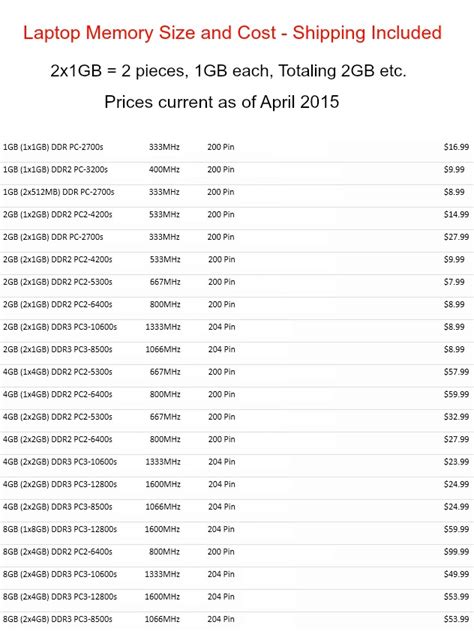Select the 8GB (2x4GB) DDR3 PC3-10600s row
The image size is (474, 631).
(x=237, y=574)
